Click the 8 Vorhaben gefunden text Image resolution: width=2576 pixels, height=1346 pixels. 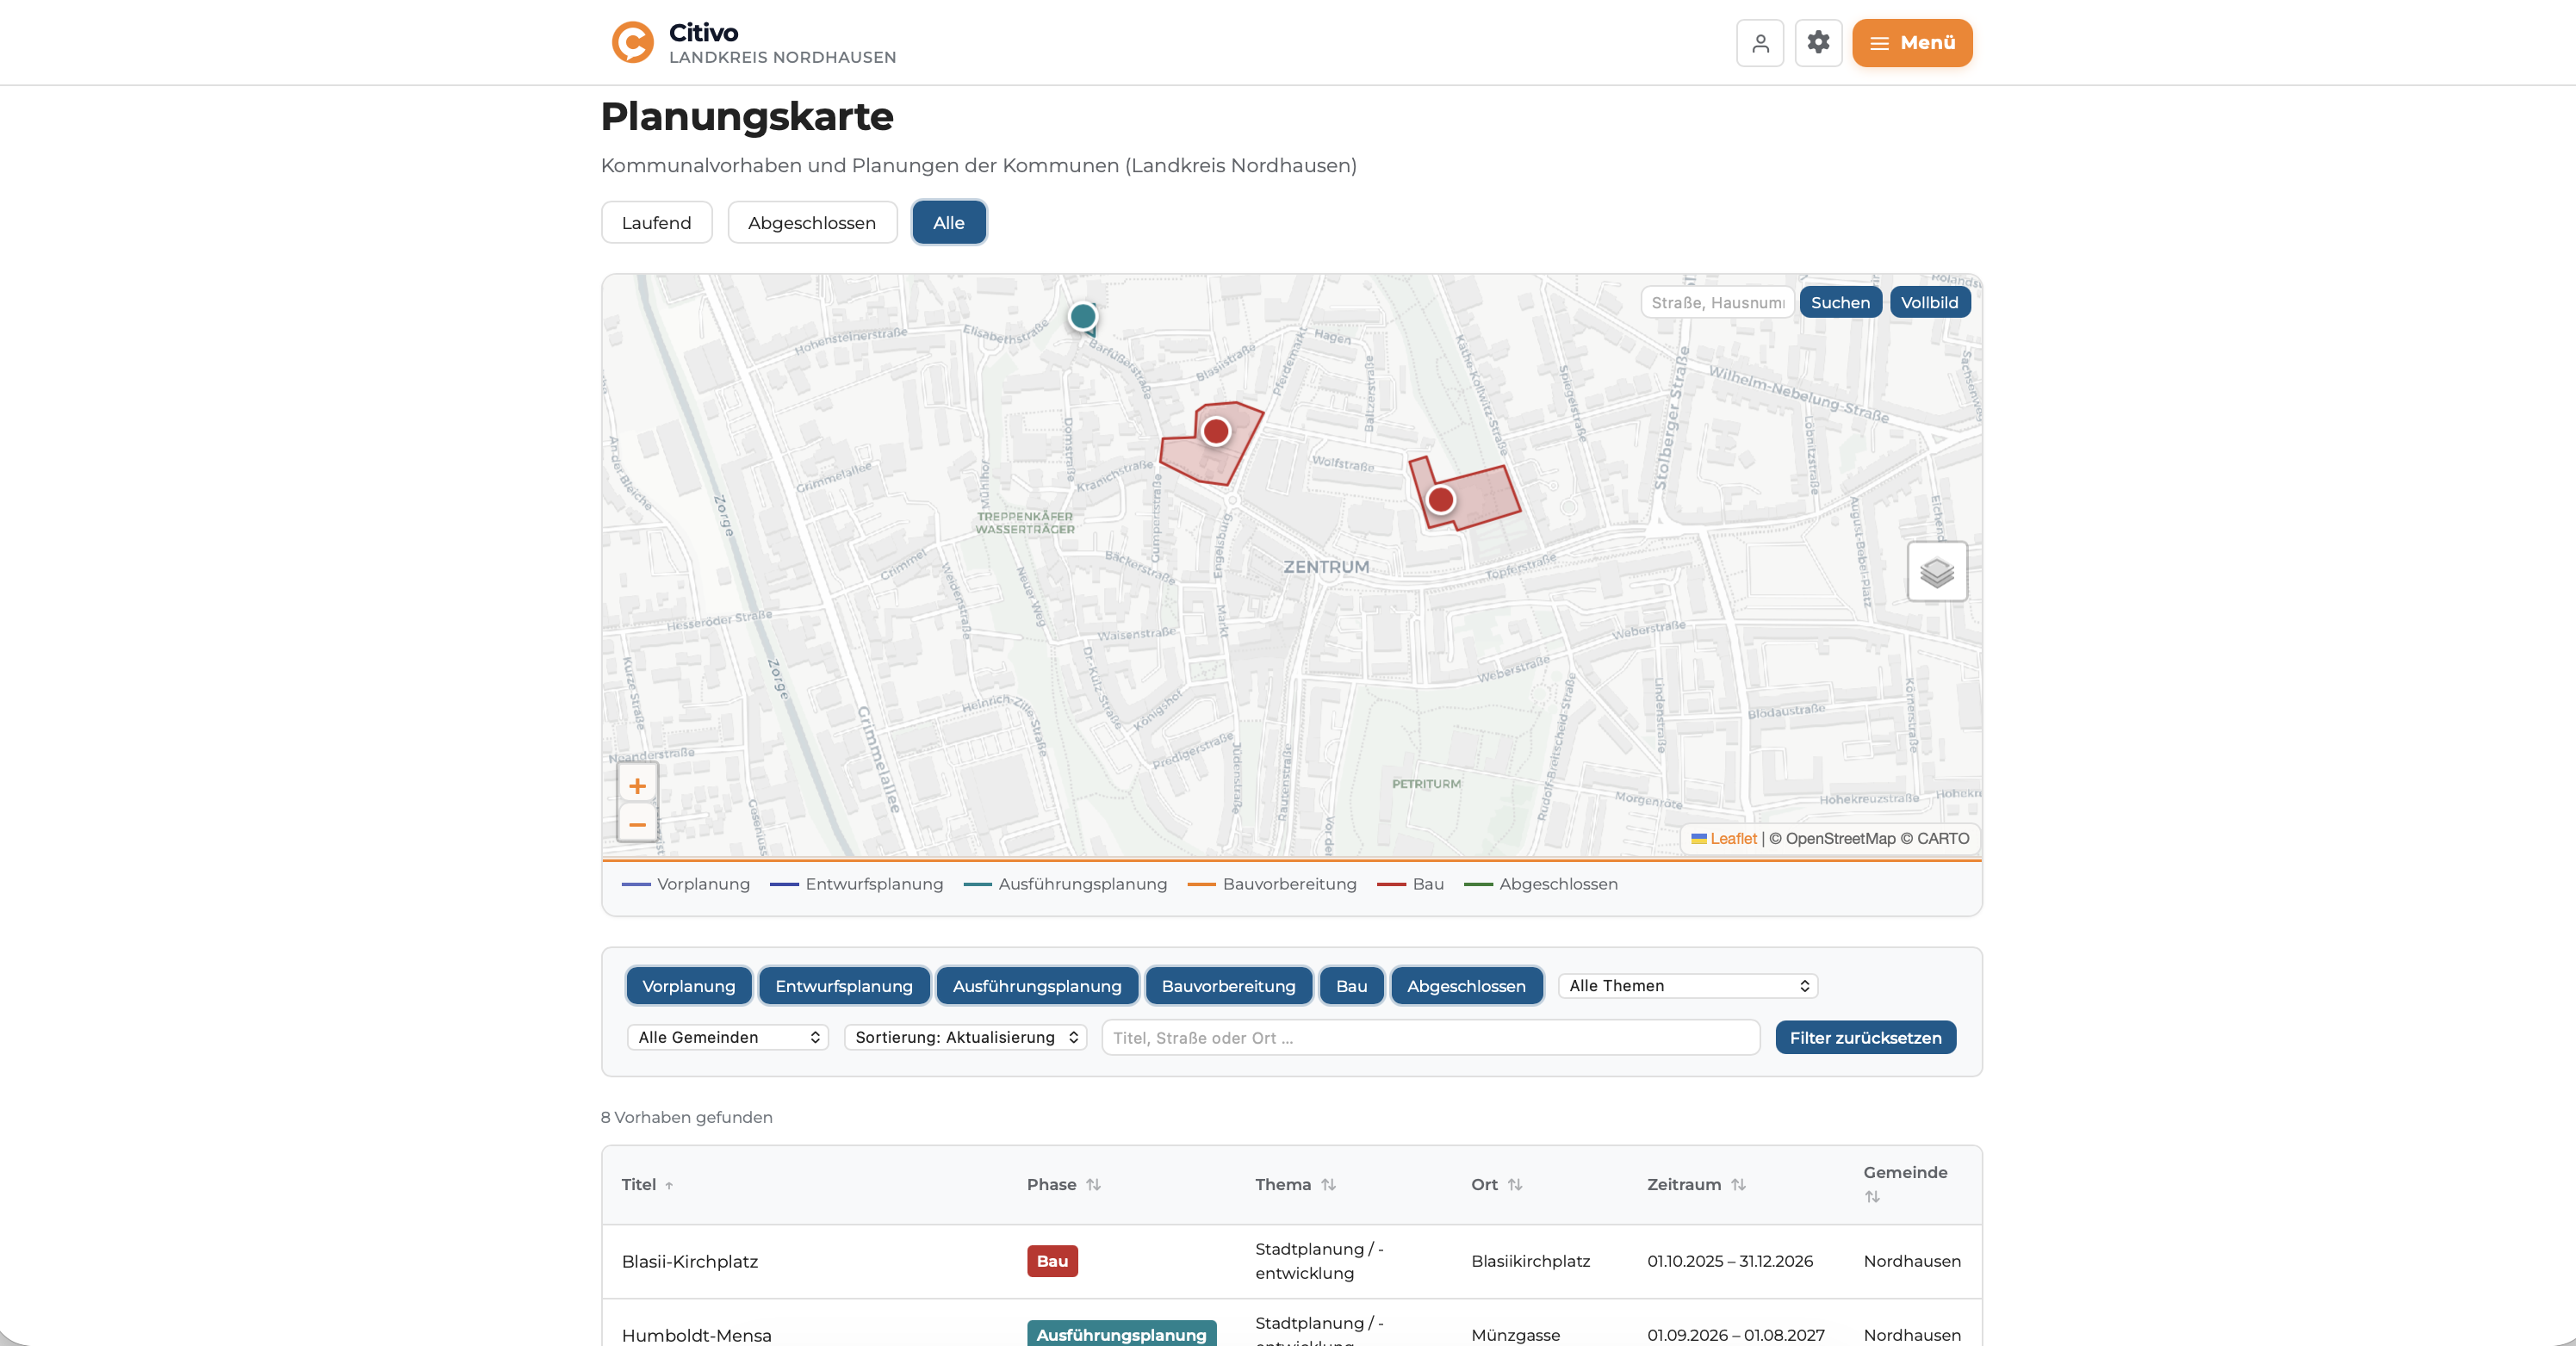point(686,1116)
